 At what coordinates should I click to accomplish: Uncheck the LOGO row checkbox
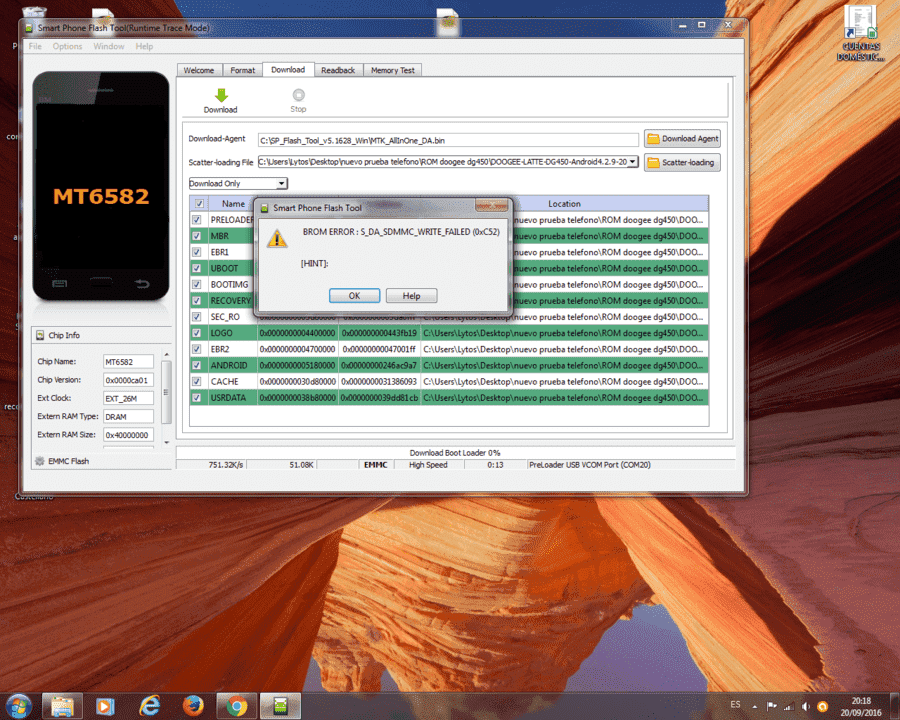click(197, 333)
